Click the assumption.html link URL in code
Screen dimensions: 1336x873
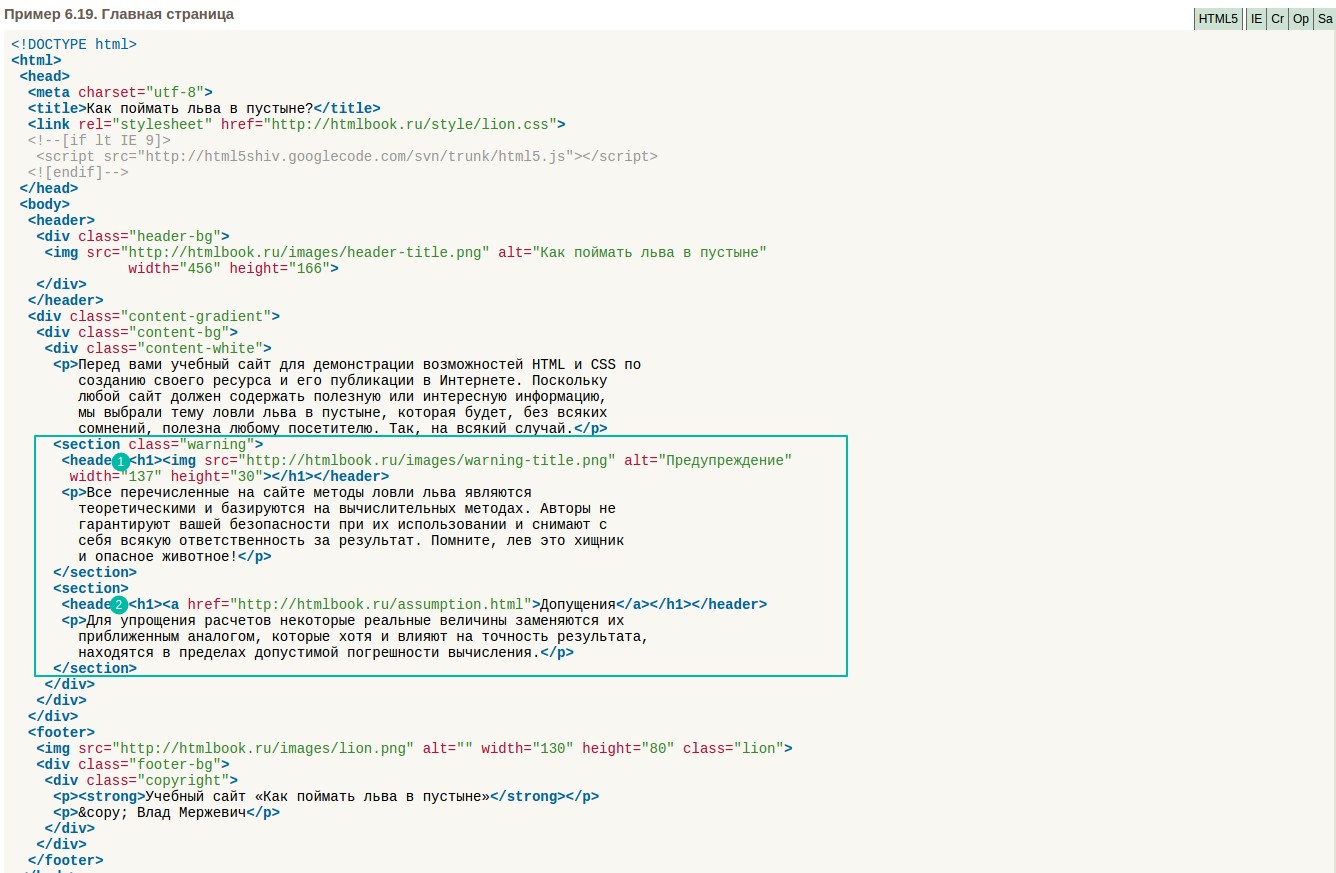[x=381, y=604]
